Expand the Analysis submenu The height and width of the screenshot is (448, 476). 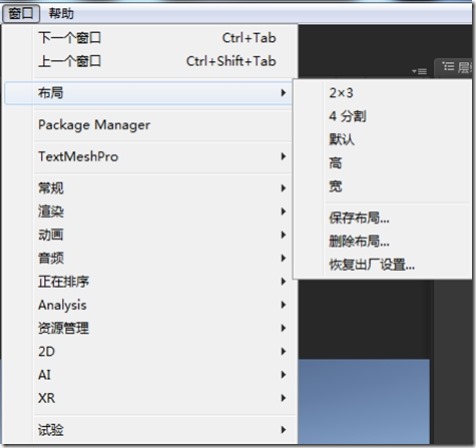[149, 305]
